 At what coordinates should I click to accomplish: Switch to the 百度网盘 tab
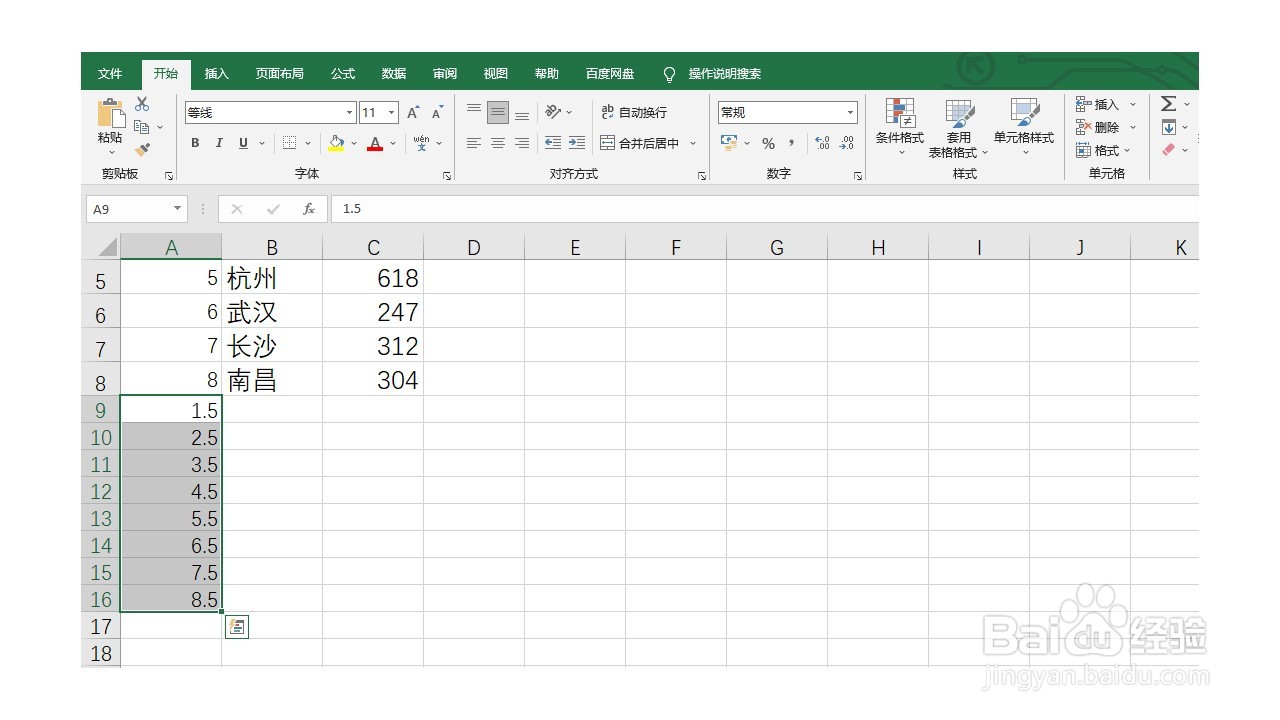click(x=610, y=74)
